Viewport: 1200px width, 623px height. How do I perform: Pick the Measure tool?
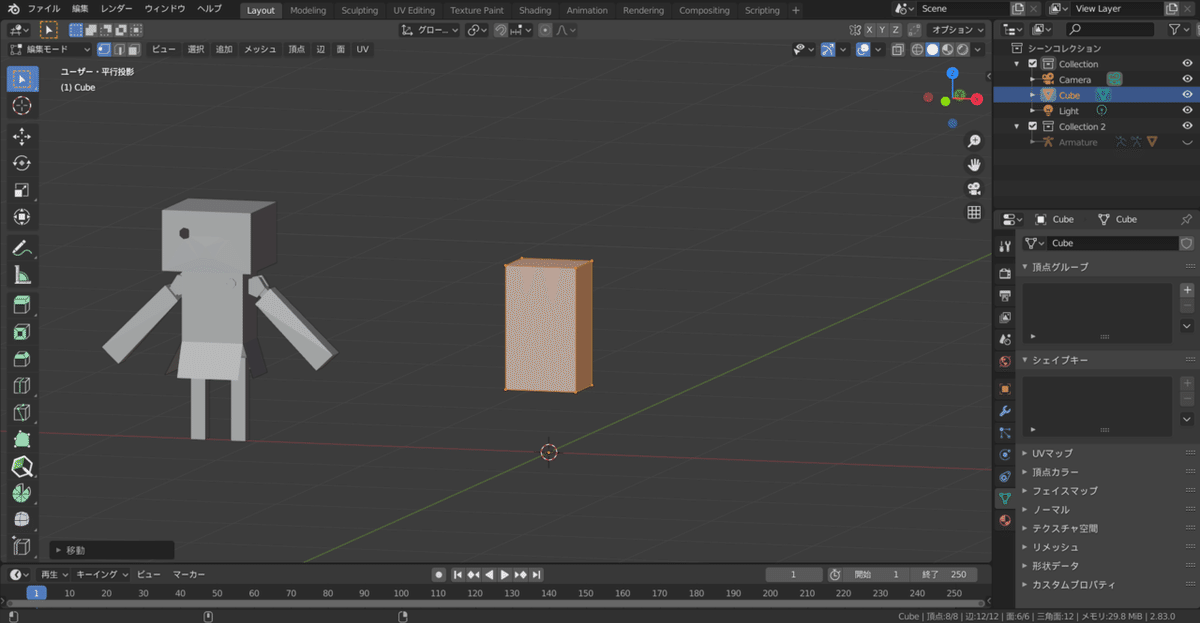(22, 275)
